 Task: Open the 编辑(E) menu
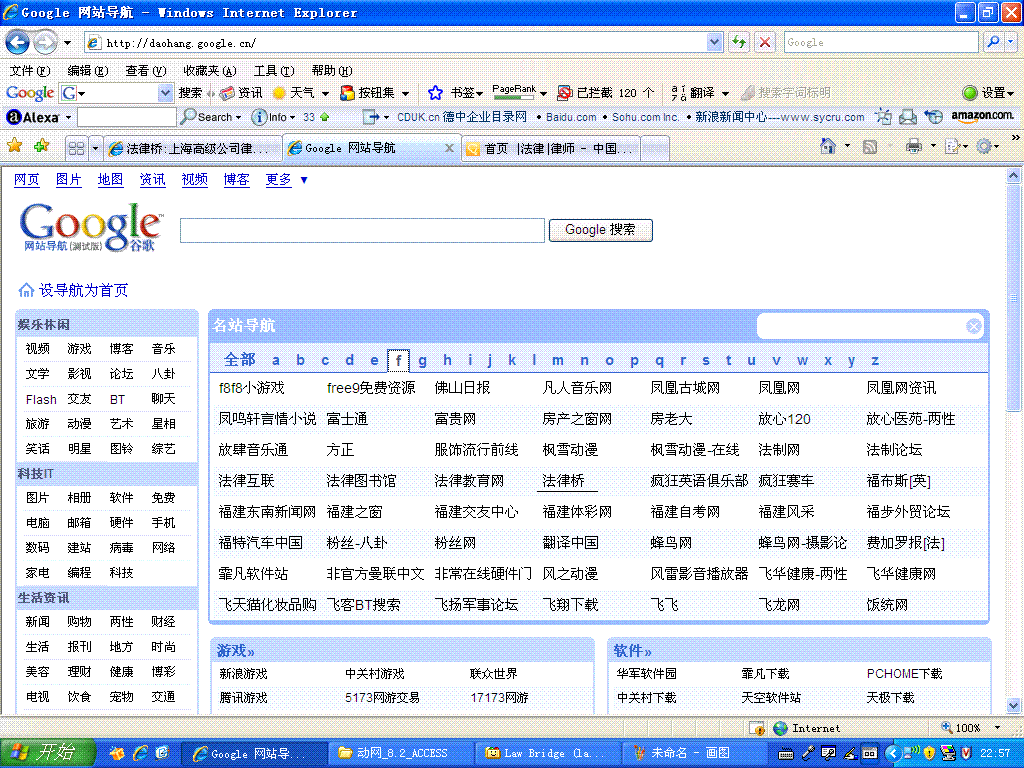[88, 71]
